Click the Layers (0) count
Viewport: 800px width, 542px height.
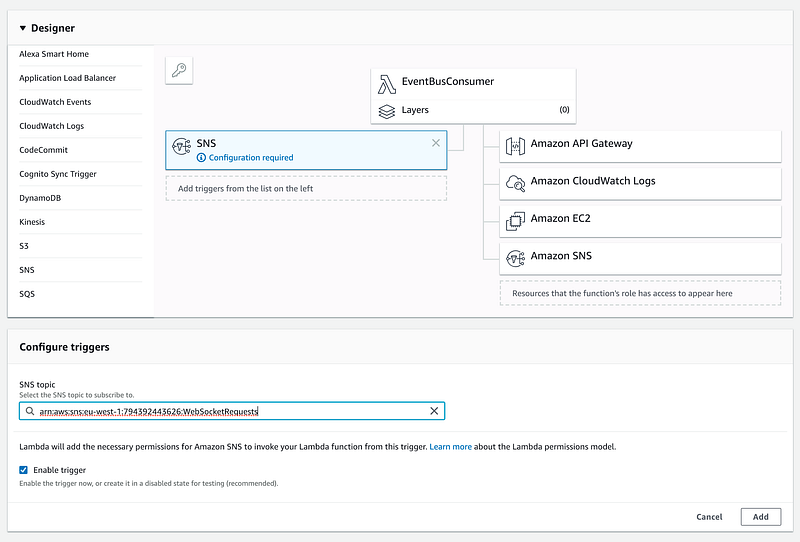point(564,110)
